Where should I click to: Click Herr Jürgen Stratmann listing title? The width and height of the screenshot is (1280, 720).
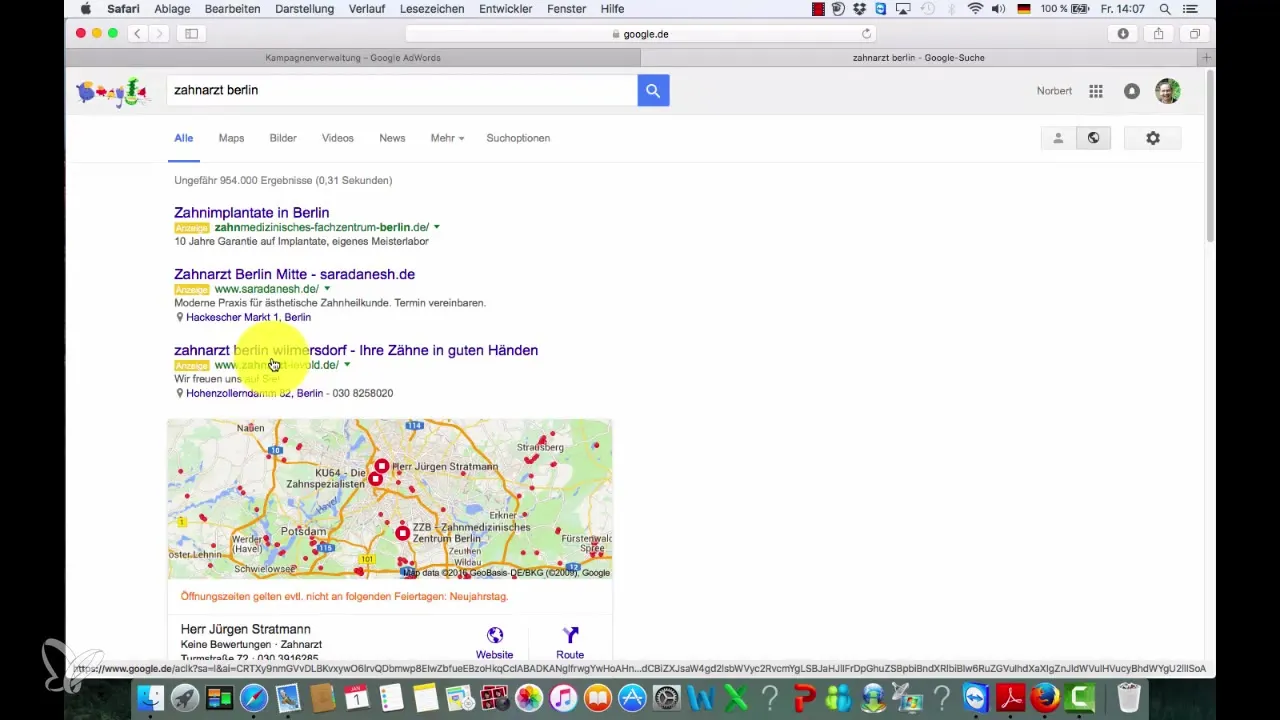pos(245,630)
